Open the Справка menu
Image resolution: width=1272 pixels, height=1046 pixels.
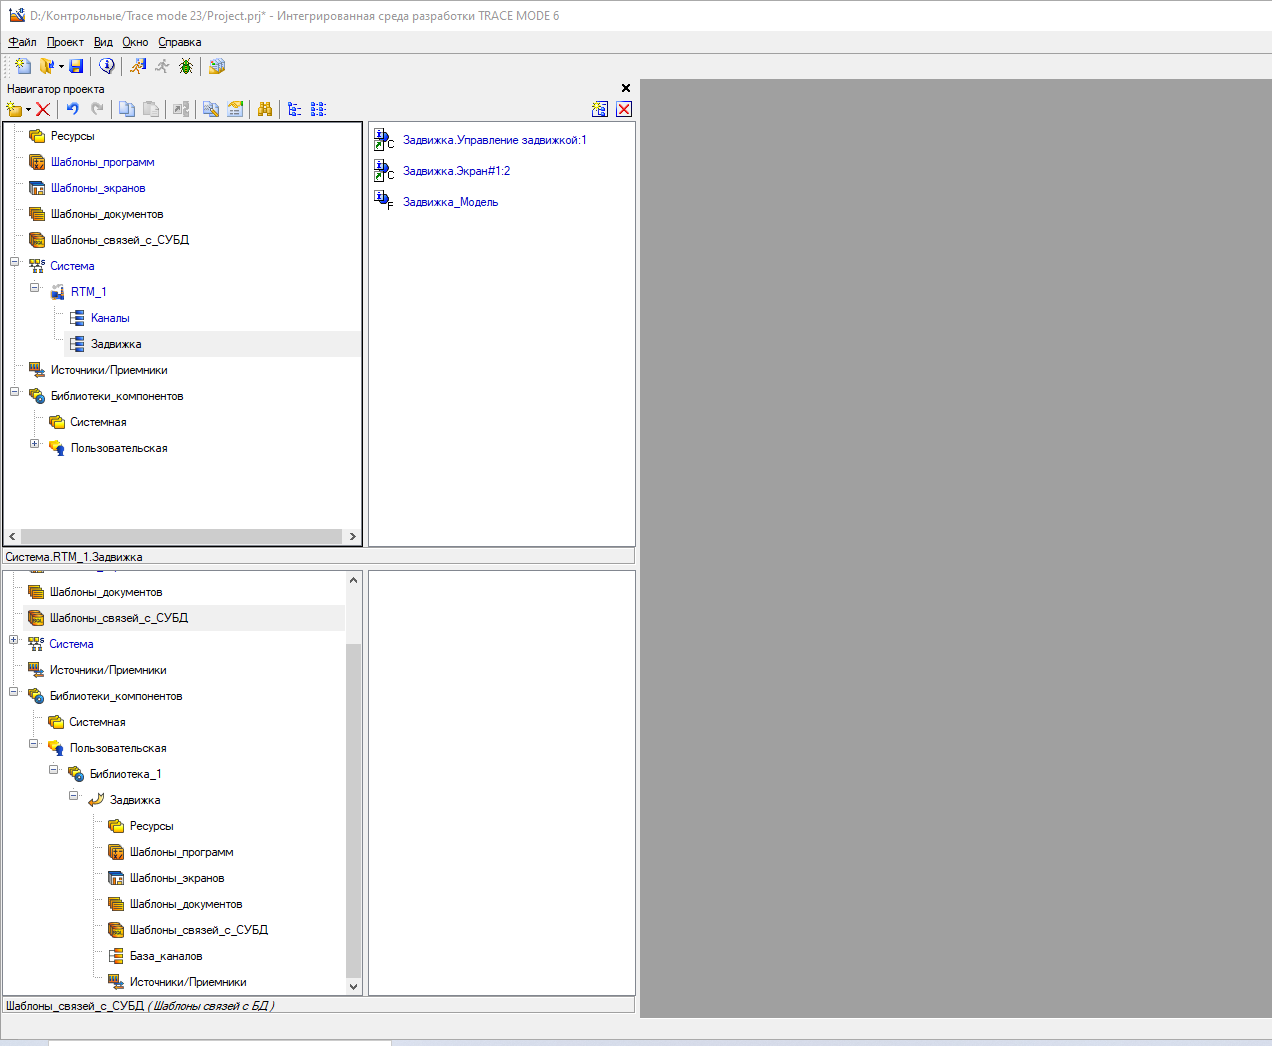180,42
